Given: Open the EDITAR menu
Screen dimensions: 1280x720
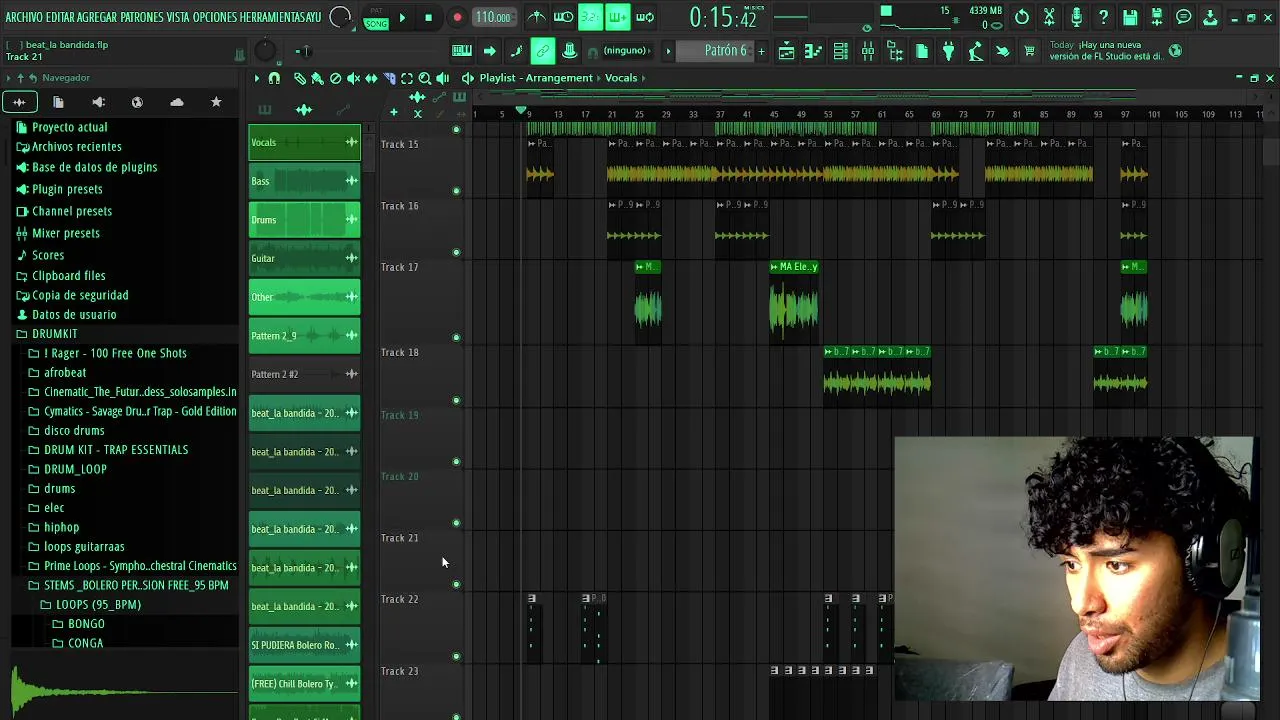Looking at the screenshot, I should 61,17.
